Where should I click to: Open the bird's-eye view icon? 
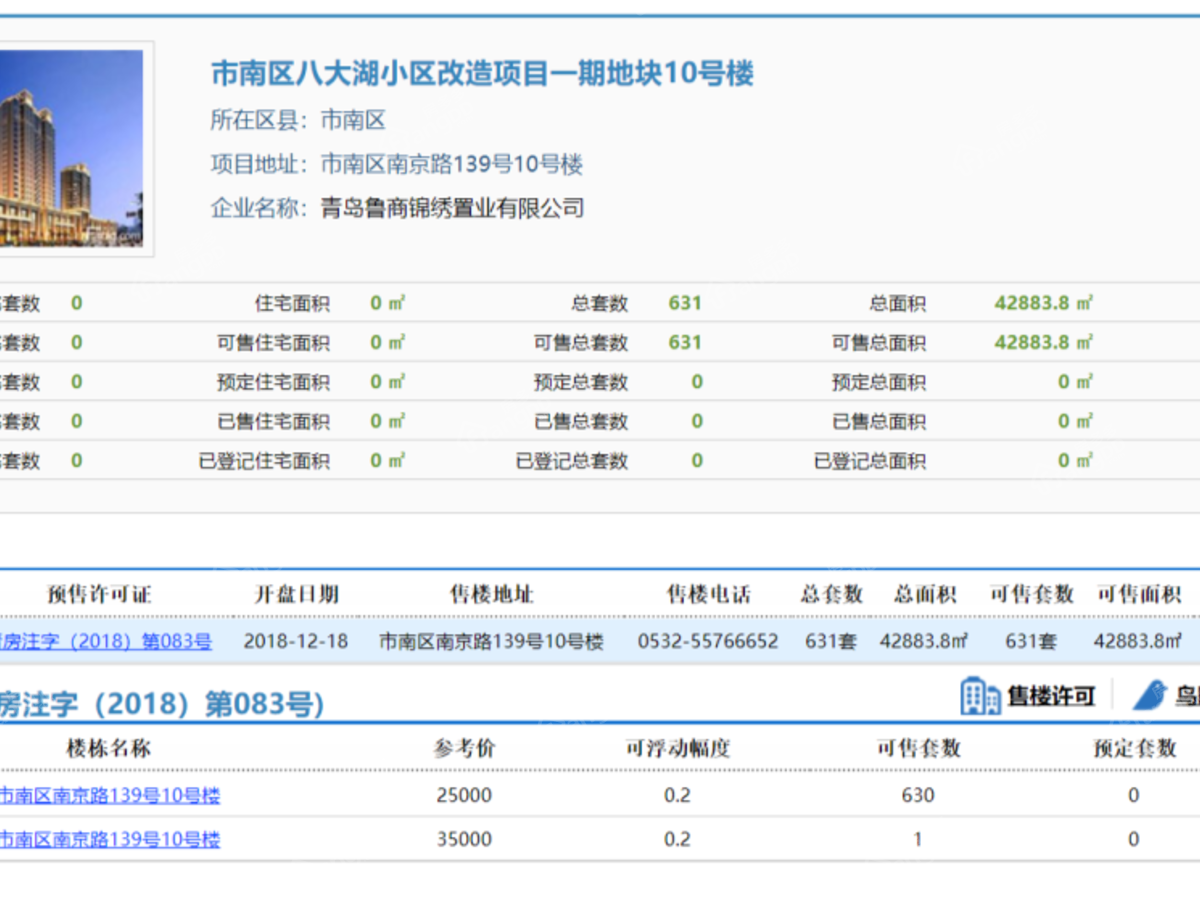[x=1150, y=696]
